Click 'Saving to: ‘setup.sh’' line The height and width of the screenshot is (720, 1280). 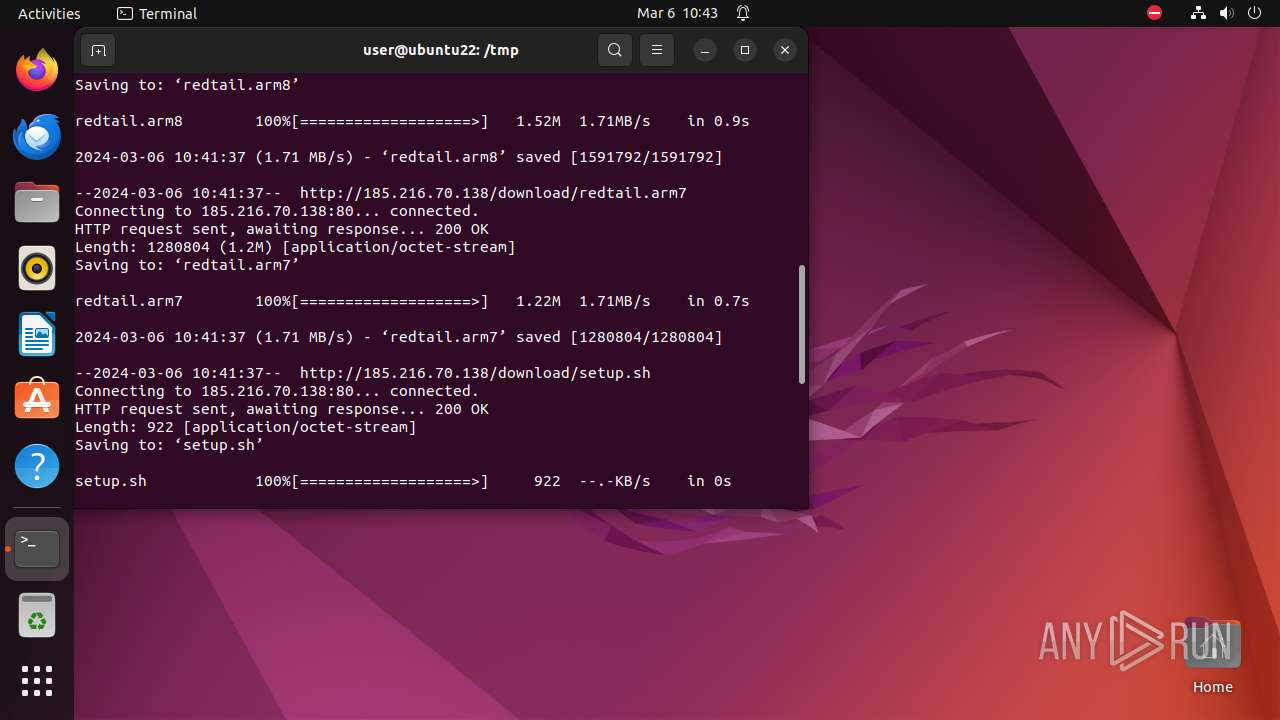coord(169,445)
